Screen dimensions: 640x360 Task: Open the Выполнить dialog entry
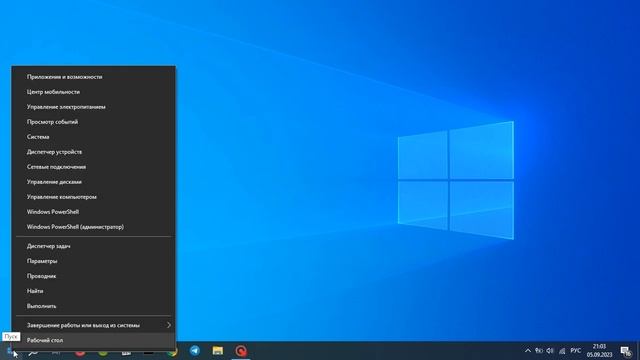[93, 306]
